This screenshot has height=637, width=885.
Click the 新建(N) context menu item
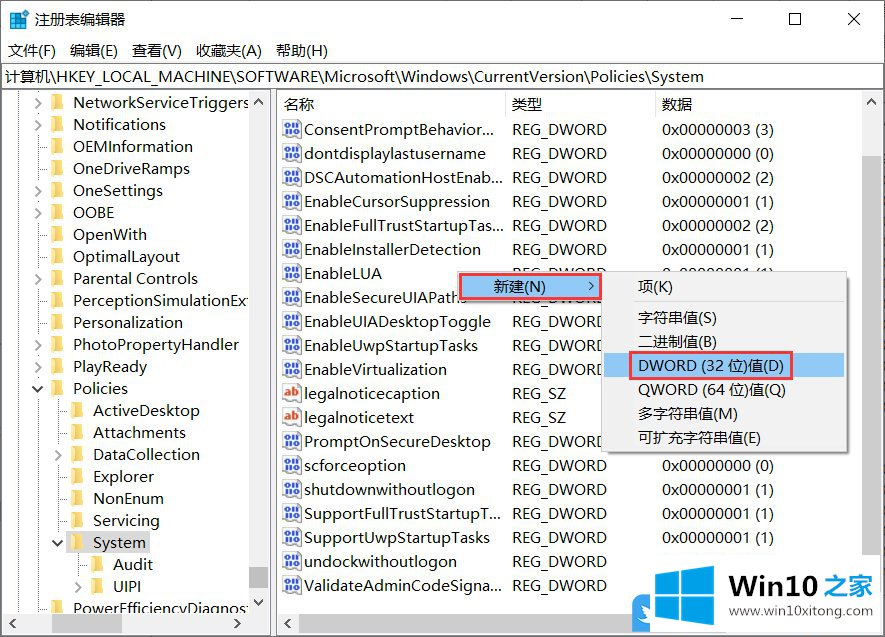point(529,287)
